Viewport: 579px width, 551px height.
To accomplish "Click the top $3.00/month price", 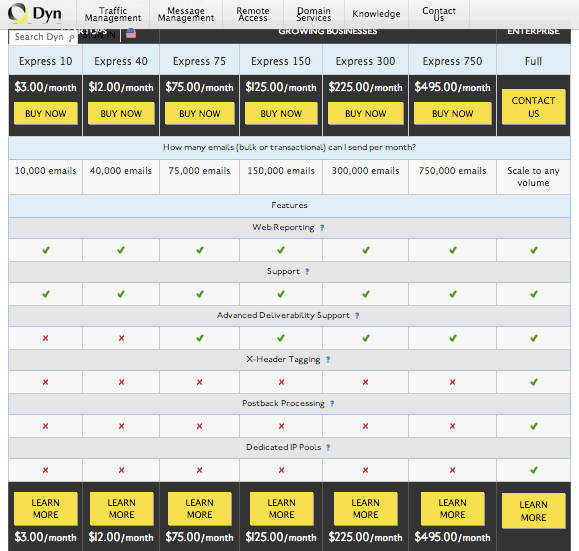I will [46, 87].
